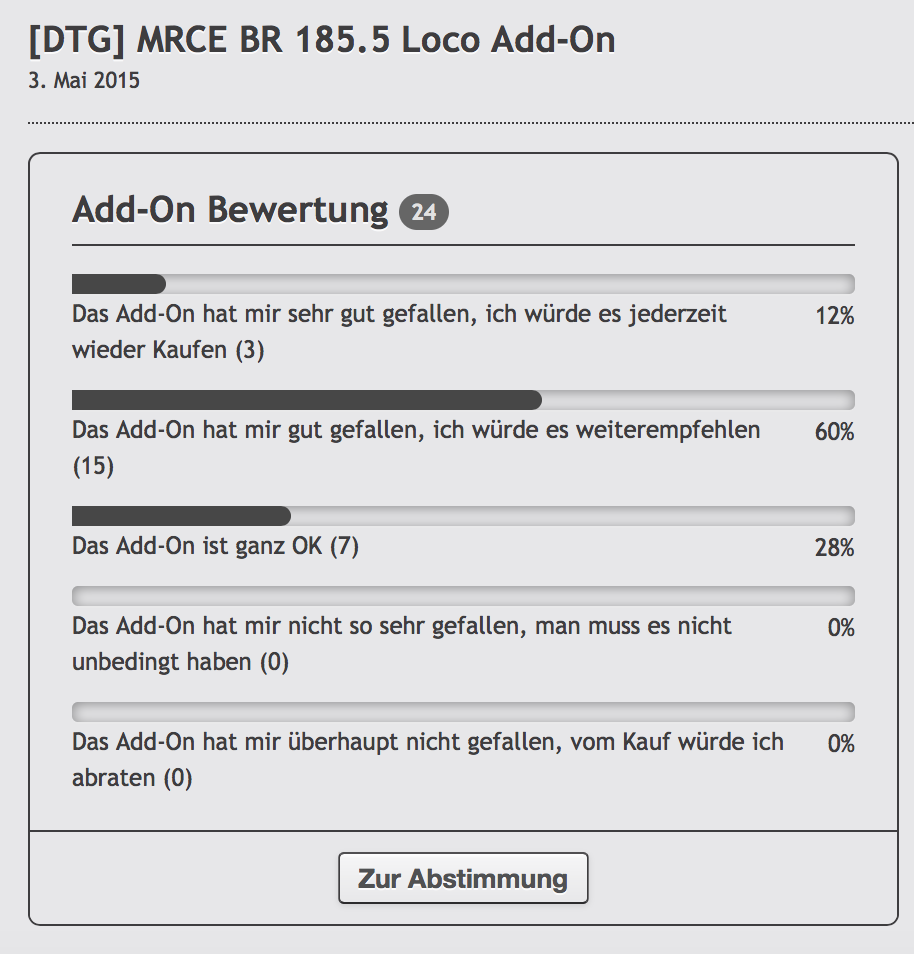Click the 0% value beside 'vom Kauf würde ich abraten'
The image size is (914, 954).
click(840, 744)
